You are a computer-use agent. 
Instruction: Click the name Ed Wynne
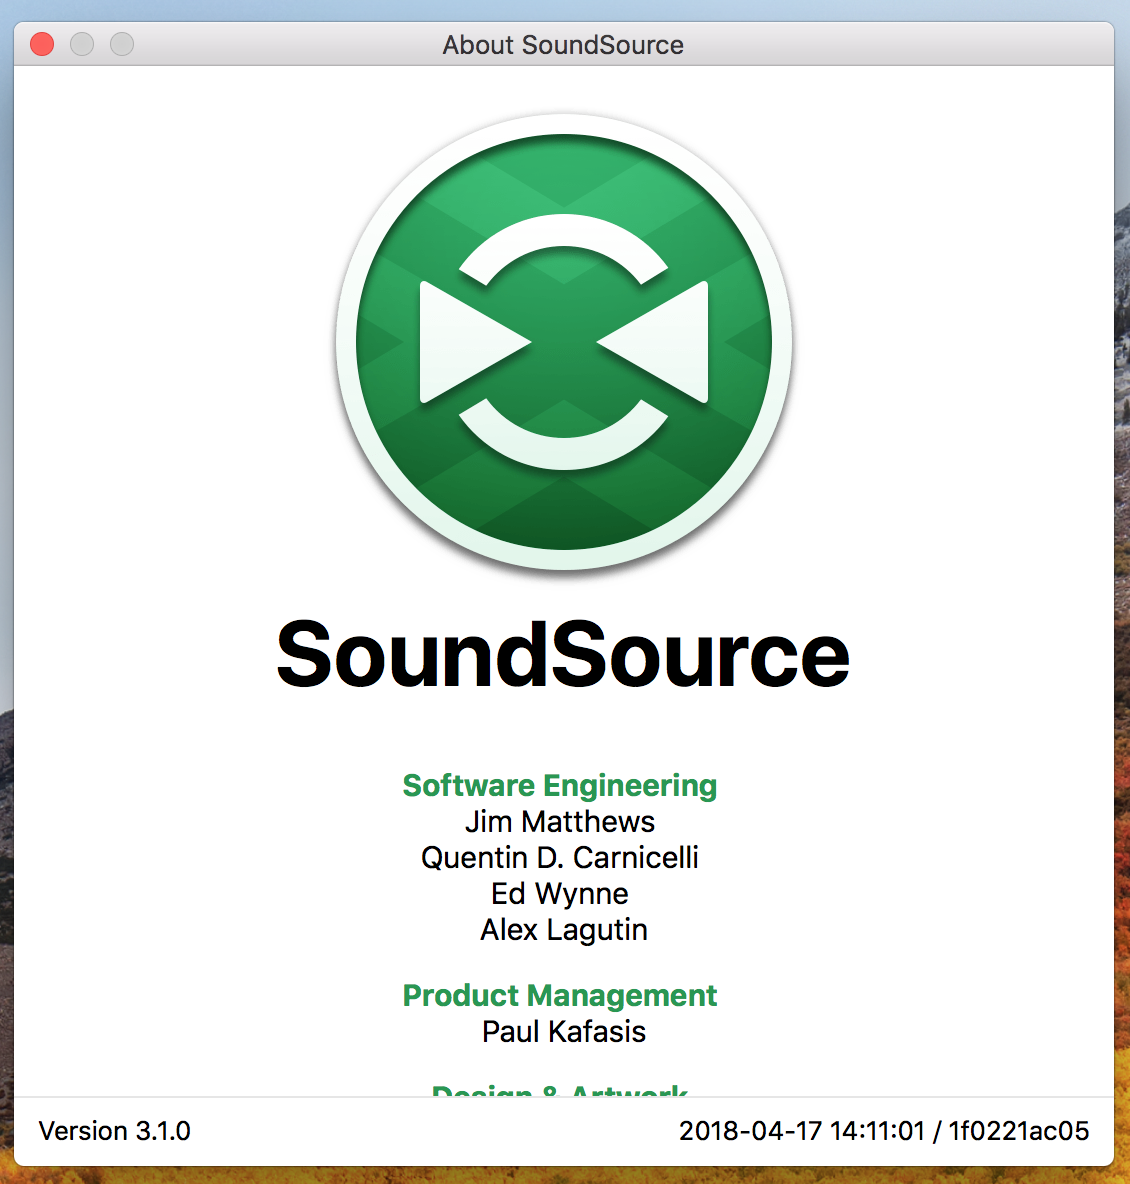coord(560,894)
